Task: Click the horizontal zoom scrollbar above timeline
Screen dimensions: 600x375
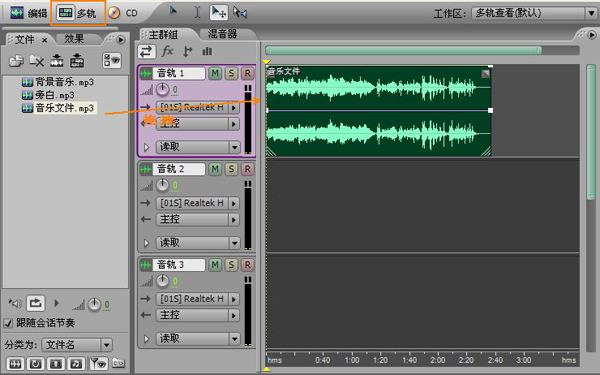Action: (403, 50)
